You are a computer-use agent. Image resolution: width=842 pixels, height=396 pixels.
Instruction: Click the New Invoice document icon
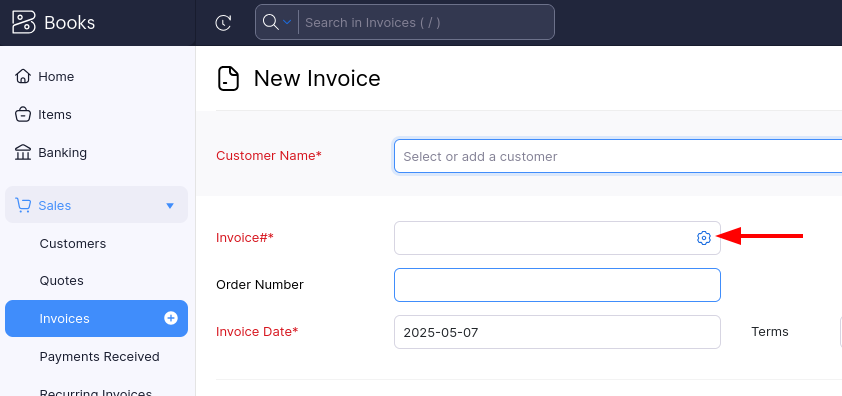(x=228, y=78)
